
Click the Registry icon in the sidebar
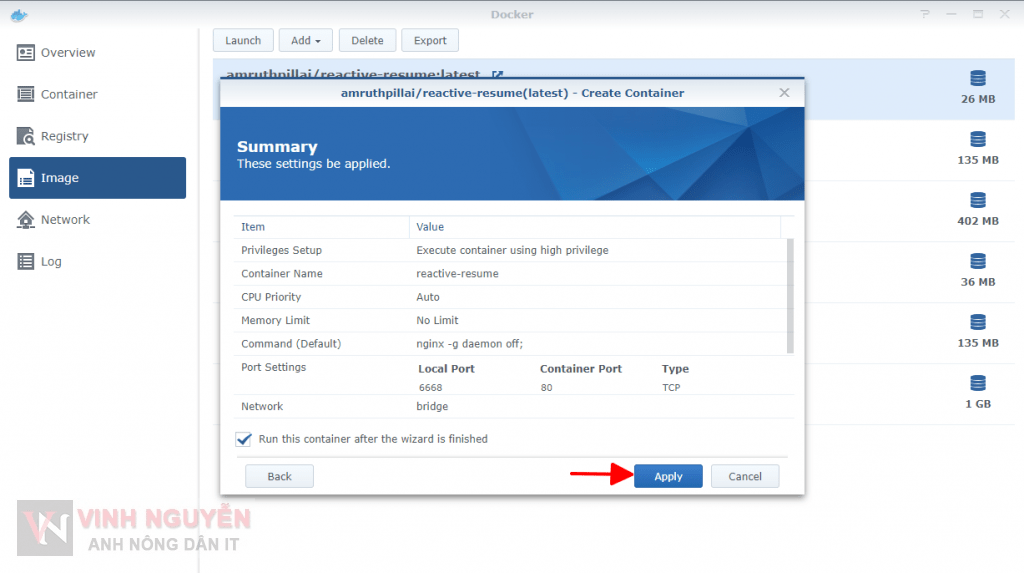[25, 136]
